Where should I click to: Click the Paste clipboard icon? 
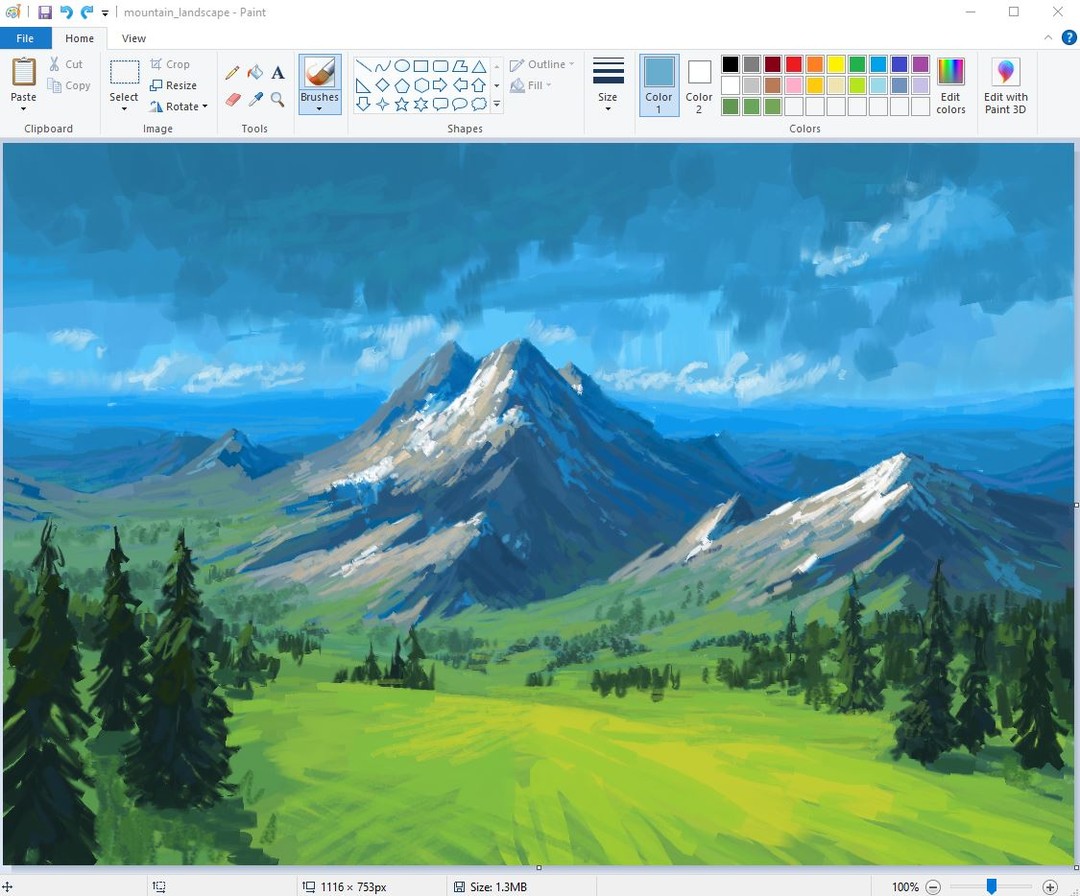(23, 72)
